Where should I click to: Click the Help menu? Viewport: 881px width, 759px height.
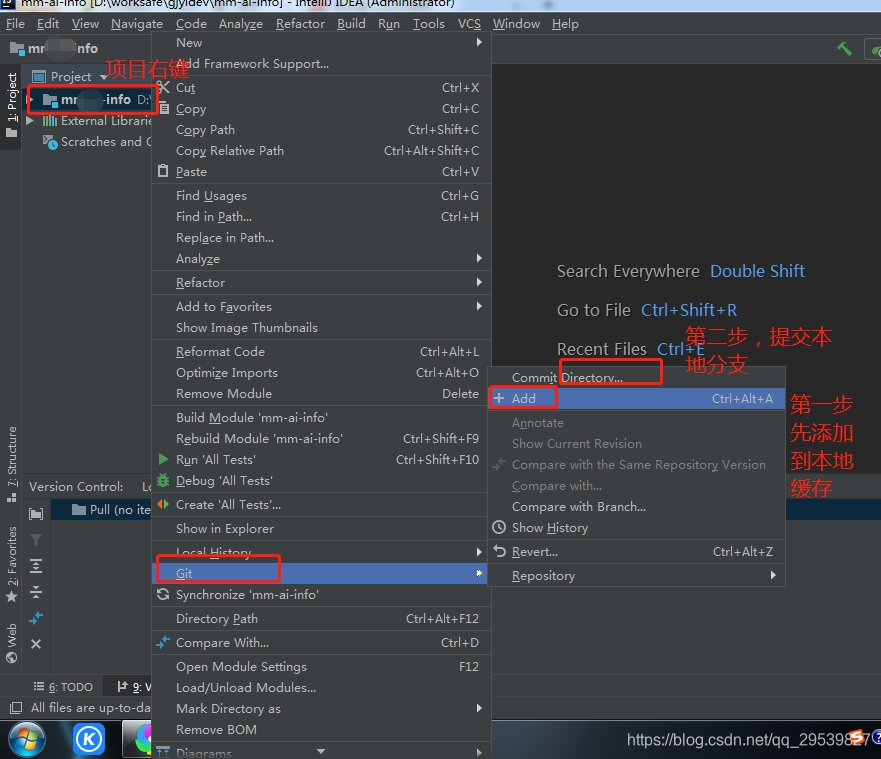[x=565, y=24]
